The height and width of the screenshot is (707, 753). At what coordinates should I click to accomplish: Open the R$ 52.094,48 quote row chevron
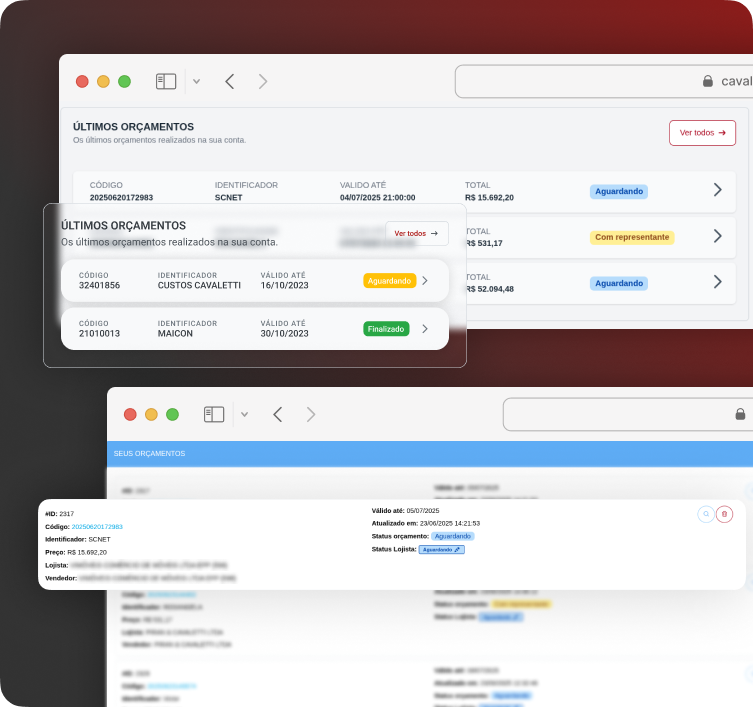[717, 282]
